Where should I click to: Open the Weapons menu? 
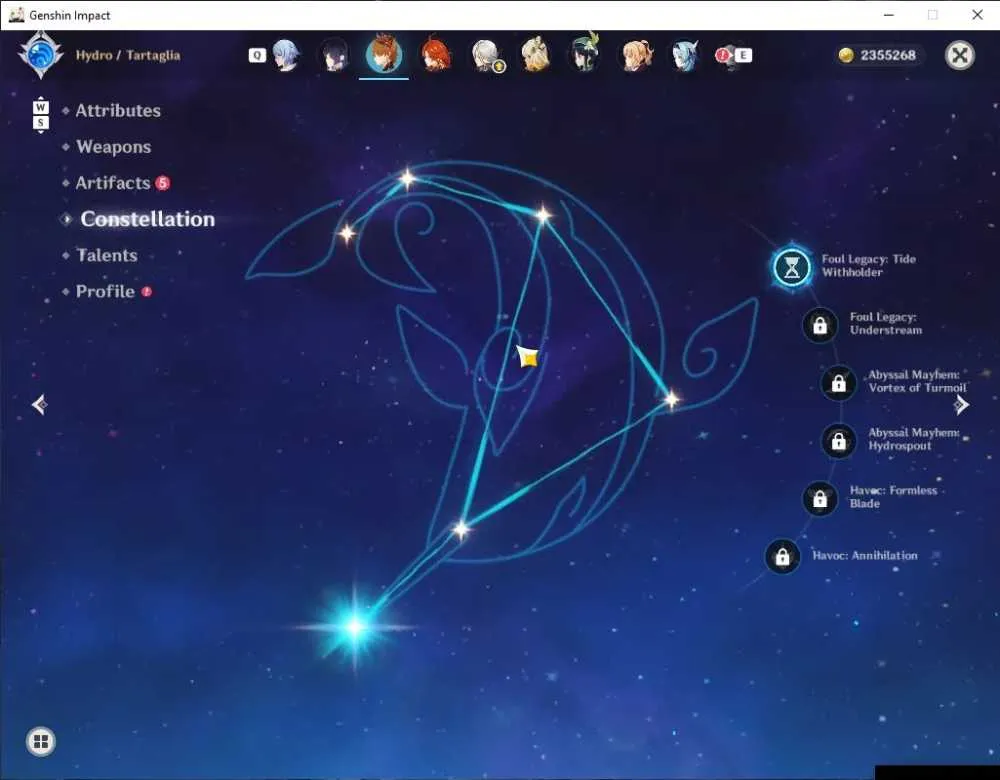click(114, 147)
